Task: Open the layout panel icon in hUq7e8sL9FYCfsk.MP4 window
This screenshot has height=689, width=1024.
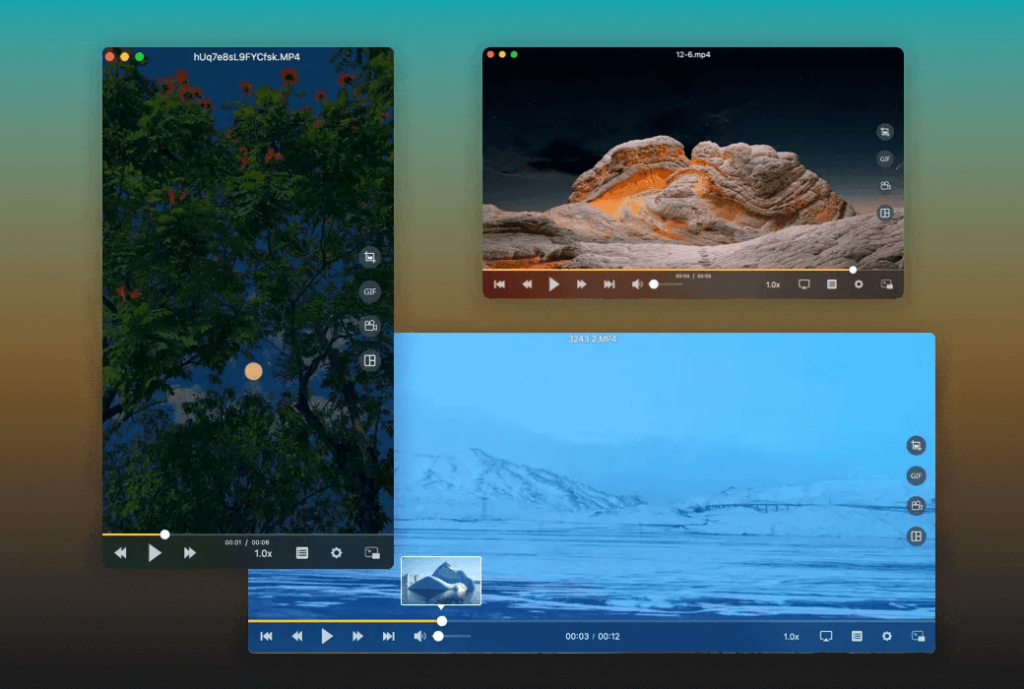Action: pos(370,361)
